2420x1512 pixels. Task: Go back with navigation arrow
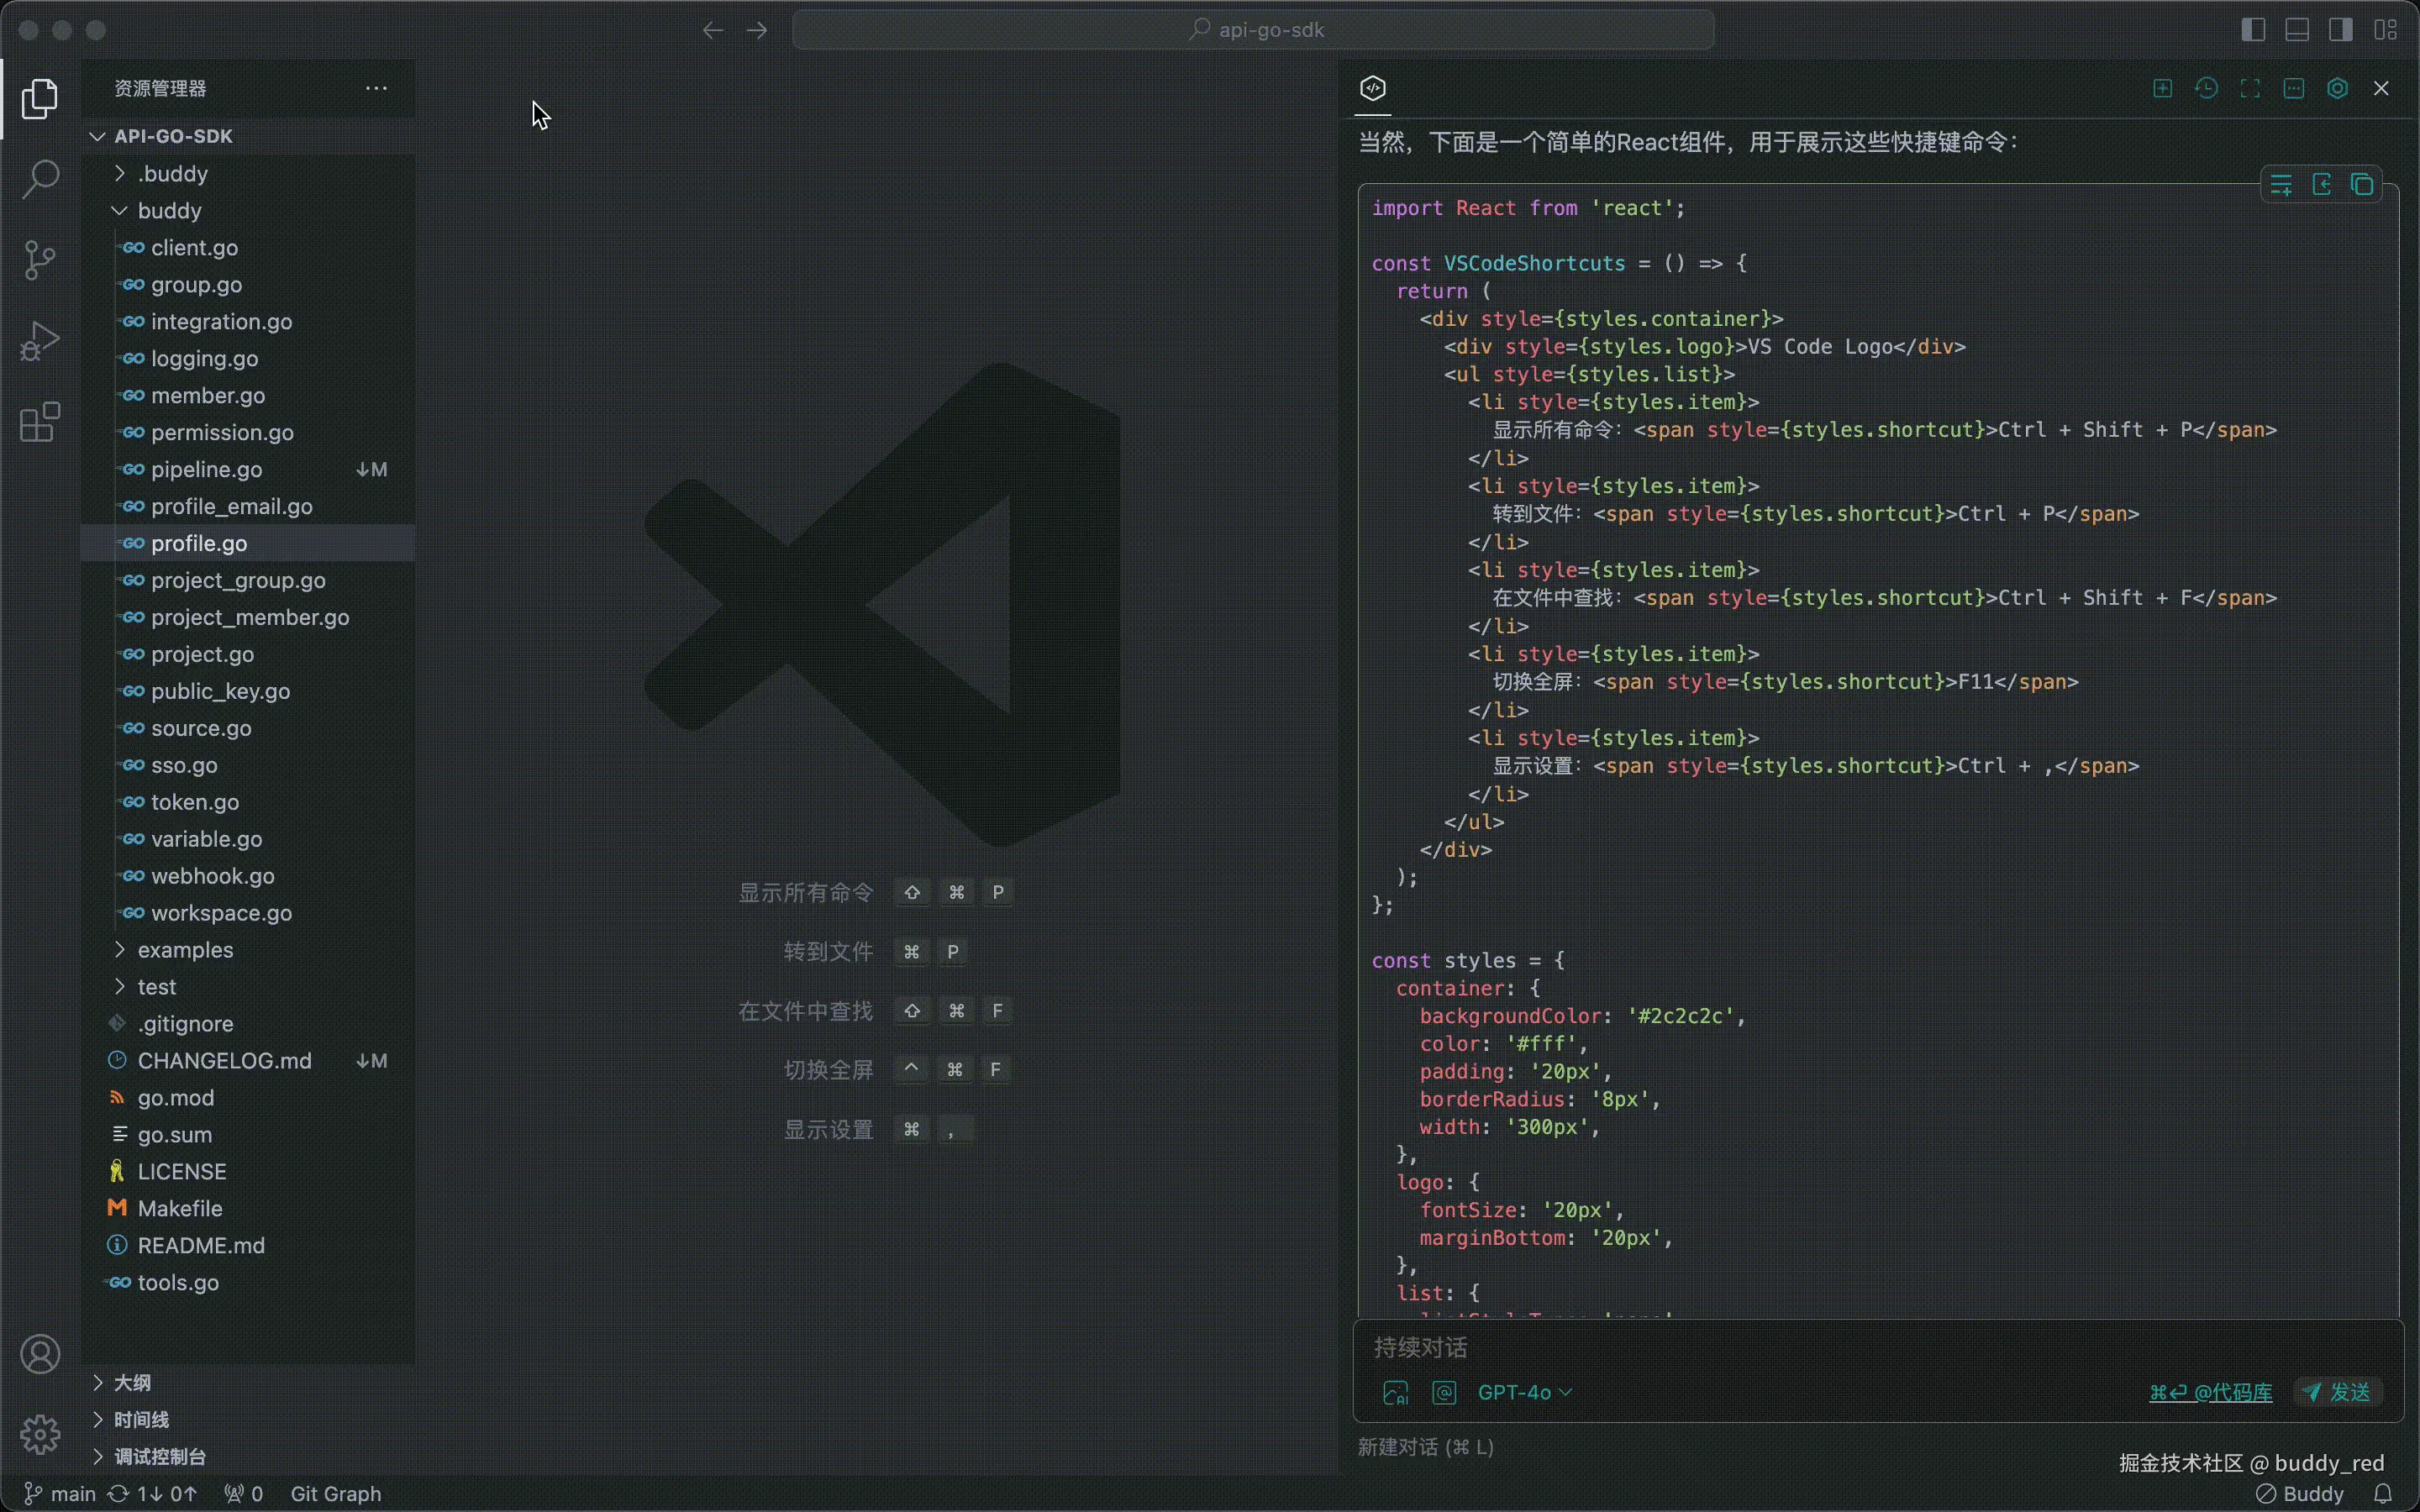712,30
